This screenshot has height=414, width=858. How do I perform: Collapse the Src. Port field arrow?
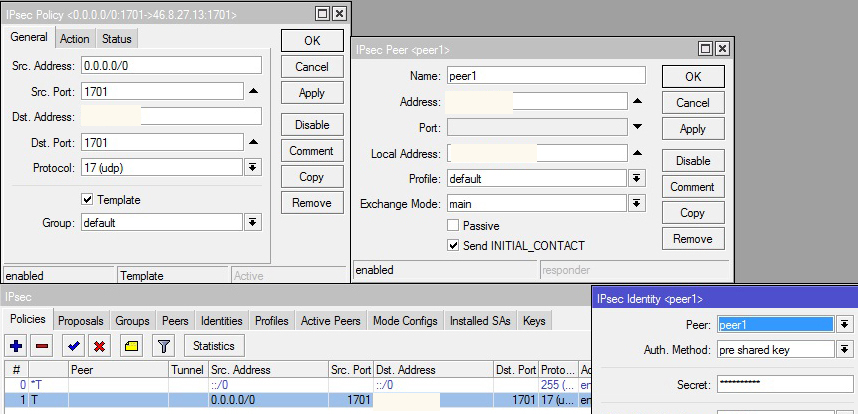(x=253, y=91)
